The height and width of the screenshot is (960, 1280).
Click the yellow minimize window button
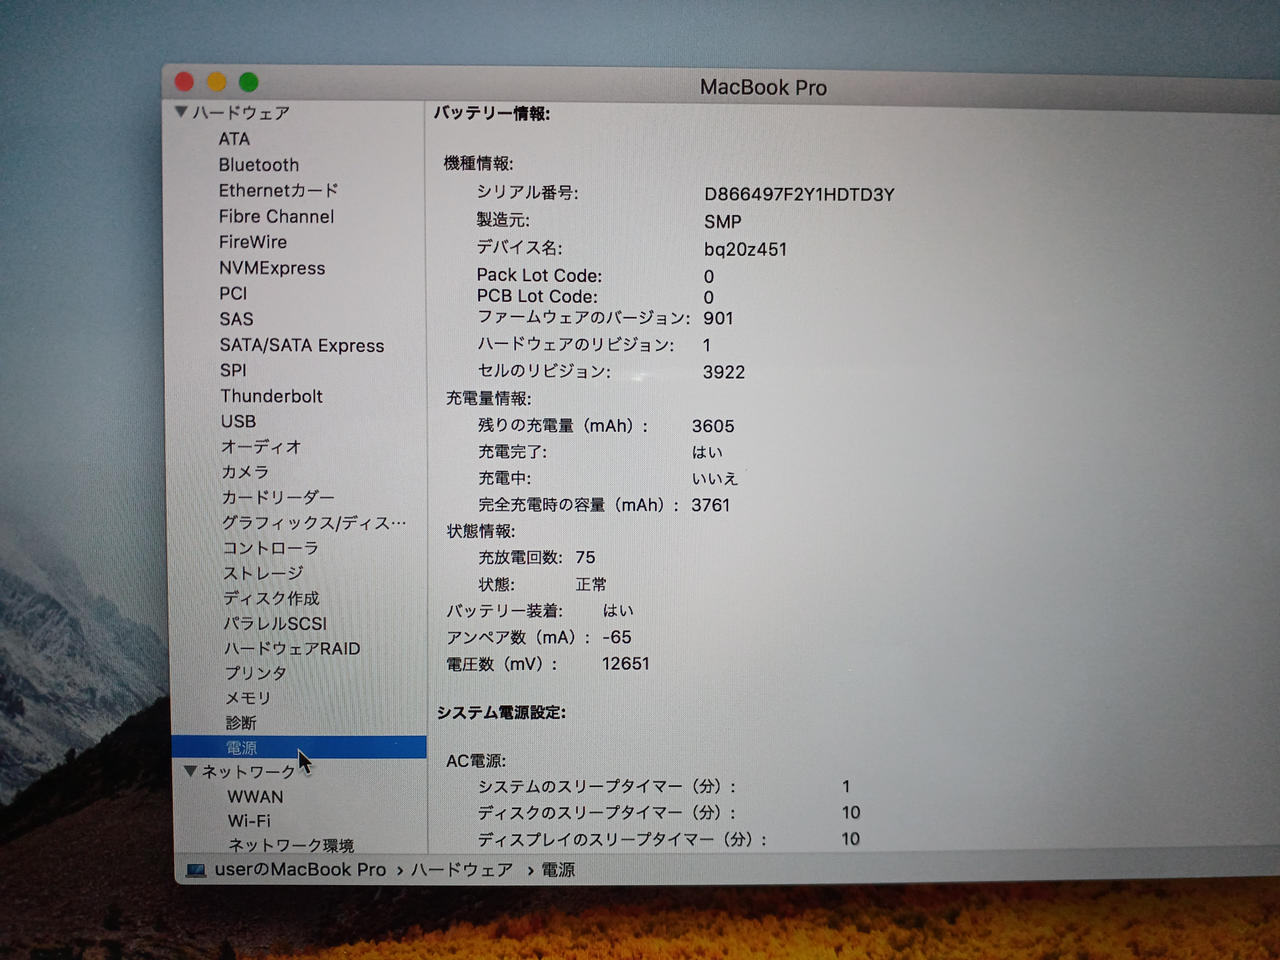click(216, 82)
